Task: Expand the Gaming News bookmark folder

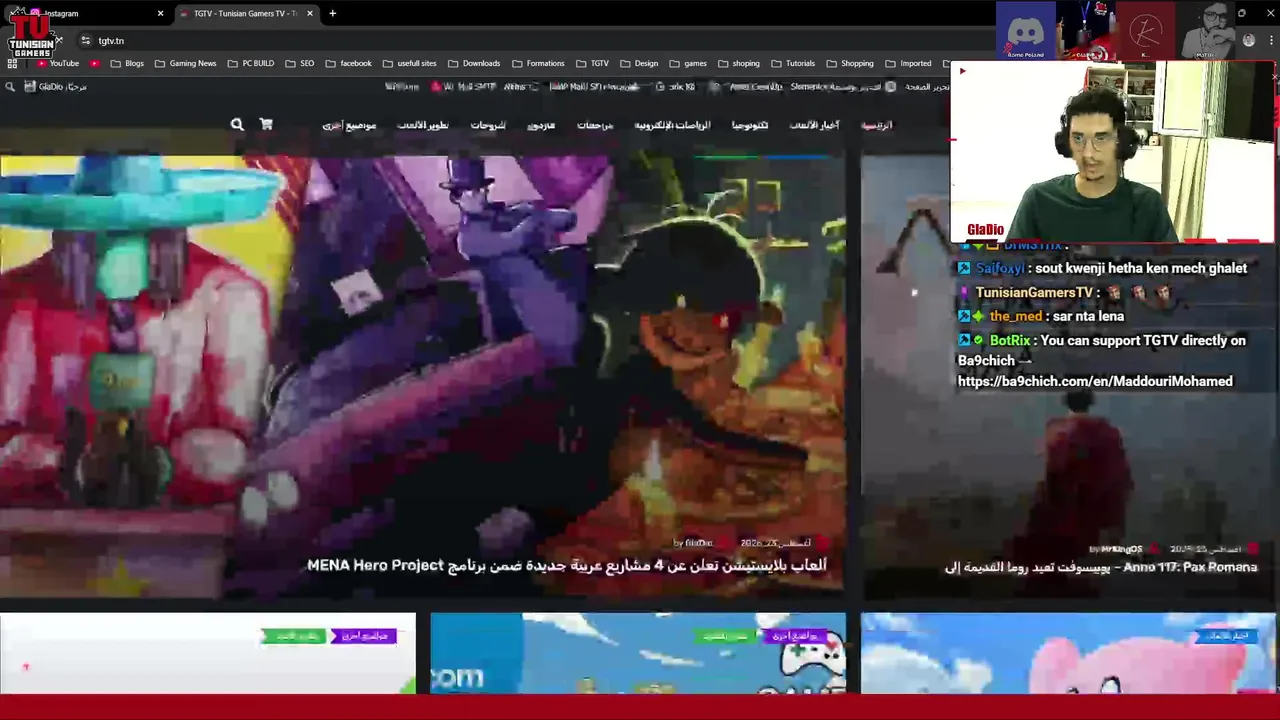Action: pyautogui.click(x=185, y=63)
